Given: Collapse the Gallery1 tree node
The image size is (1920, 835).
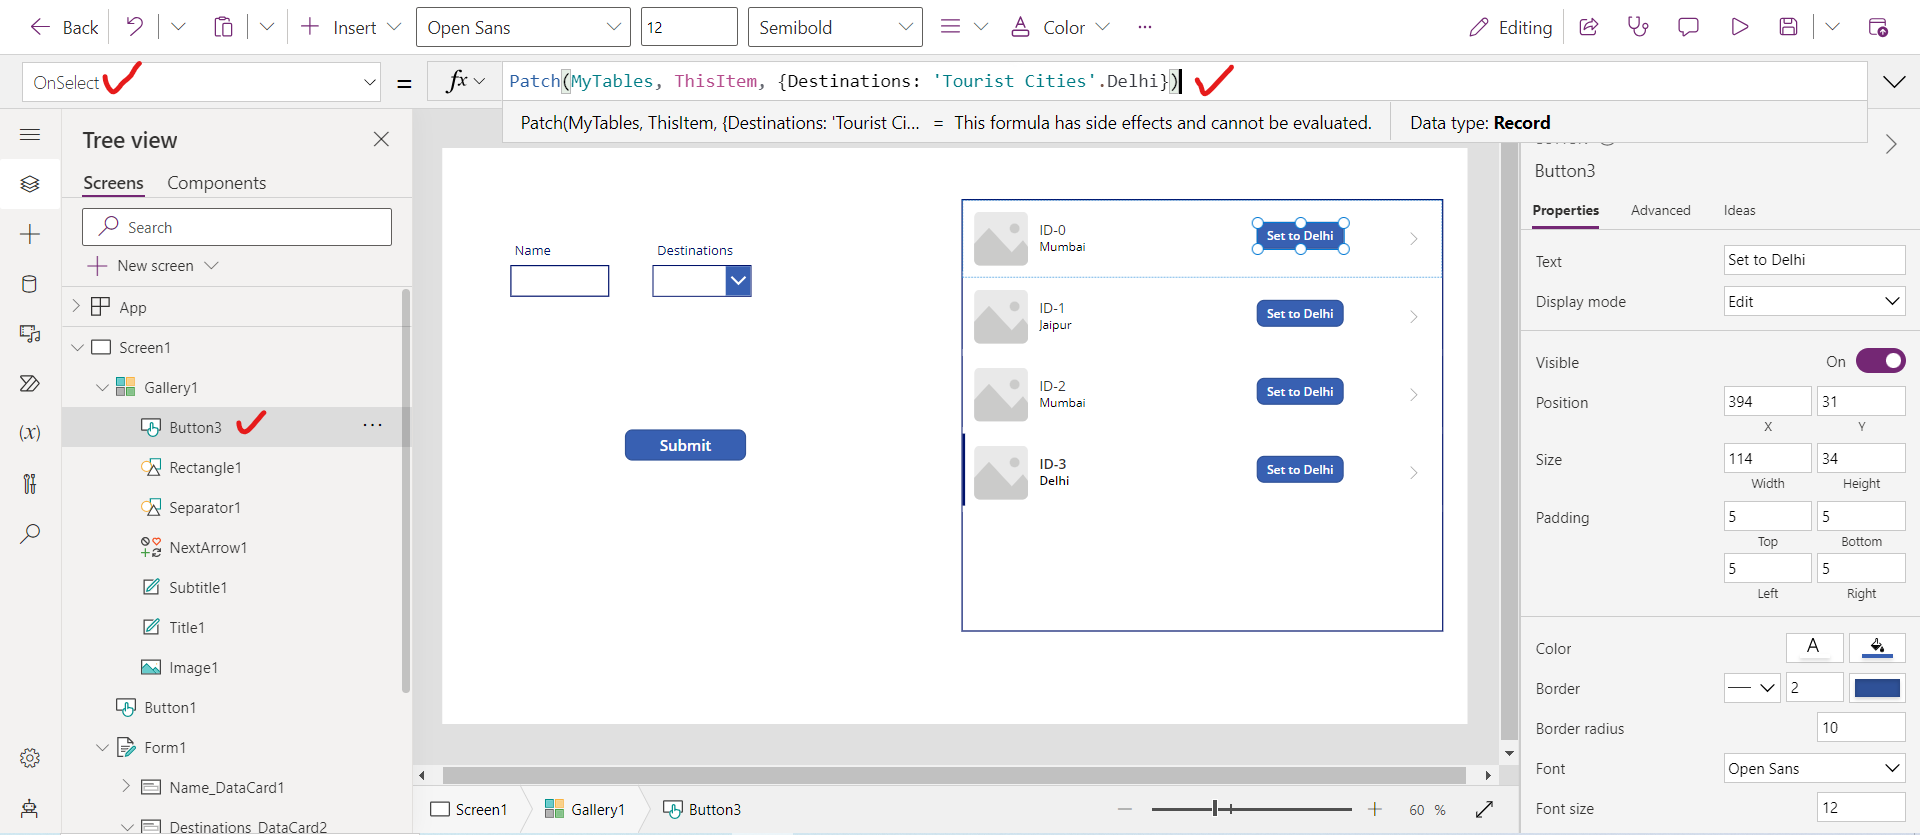Looking at the screenshot, I should 102,388.
